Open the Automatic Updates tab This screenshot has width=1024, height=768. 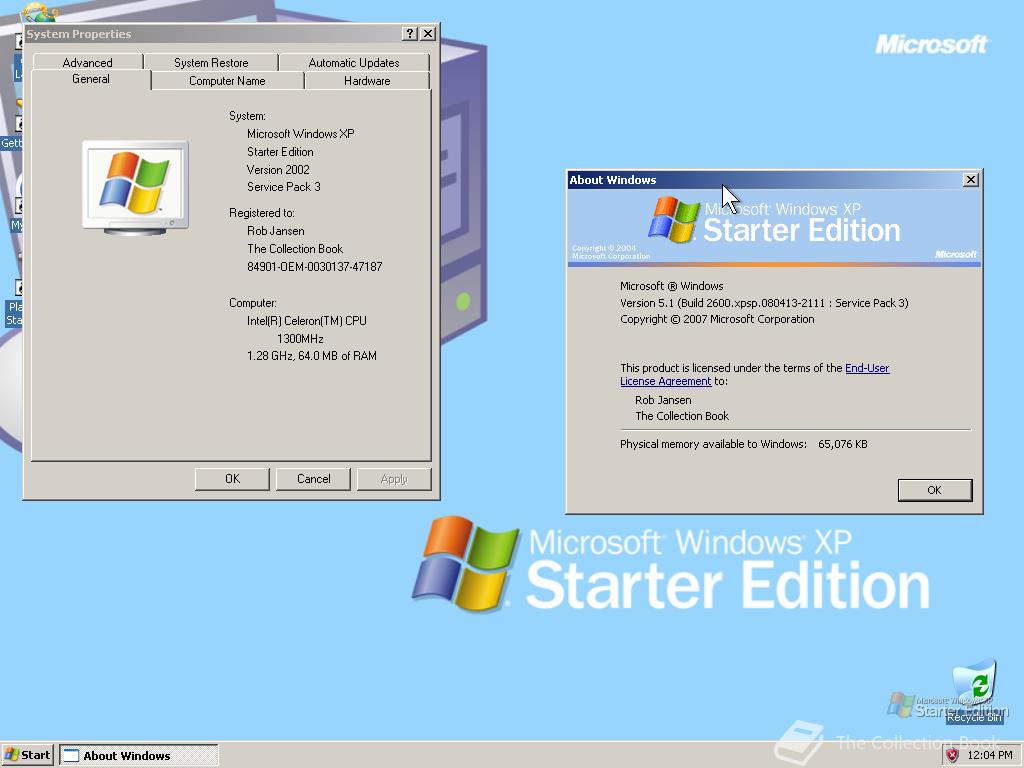[353, 63]
